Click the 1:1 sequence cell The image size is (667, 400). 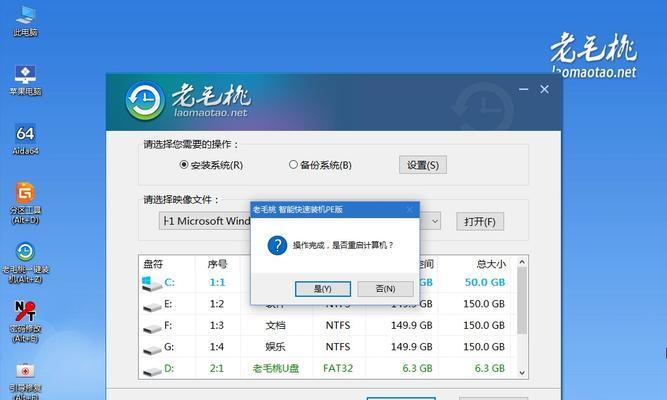[x=217, y=283]
